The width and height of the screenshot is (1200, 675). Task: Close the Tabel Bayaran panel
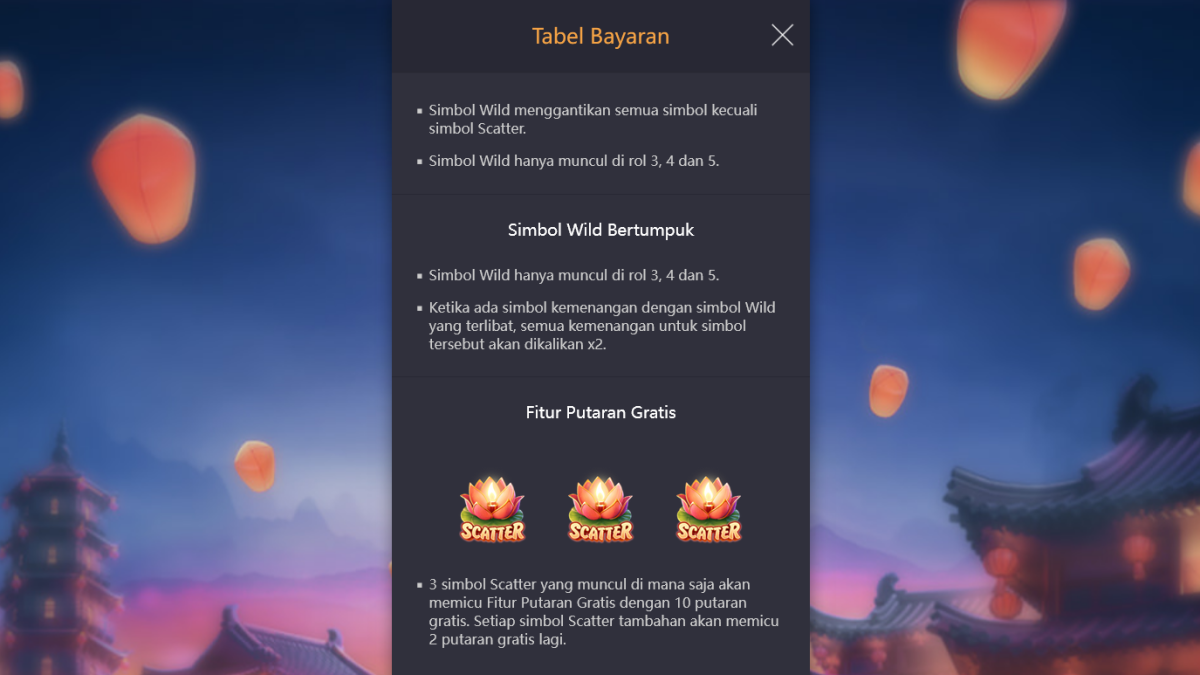[x=782, y=35]
